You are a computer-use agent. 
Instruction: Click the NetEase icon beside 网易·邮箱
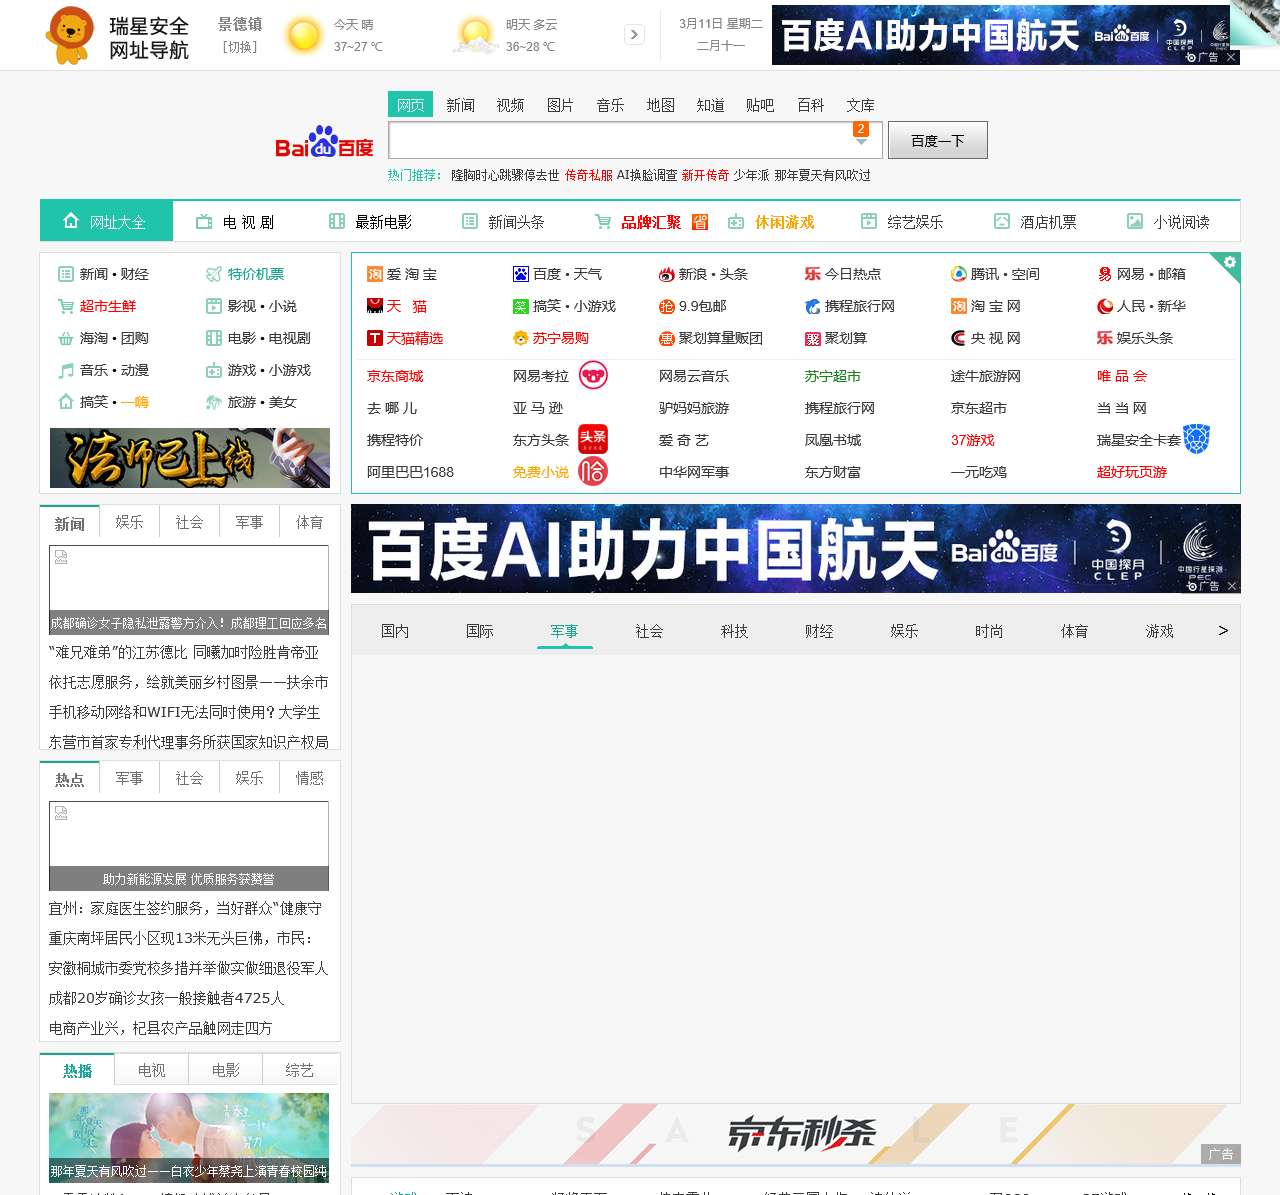point(1105,274)
